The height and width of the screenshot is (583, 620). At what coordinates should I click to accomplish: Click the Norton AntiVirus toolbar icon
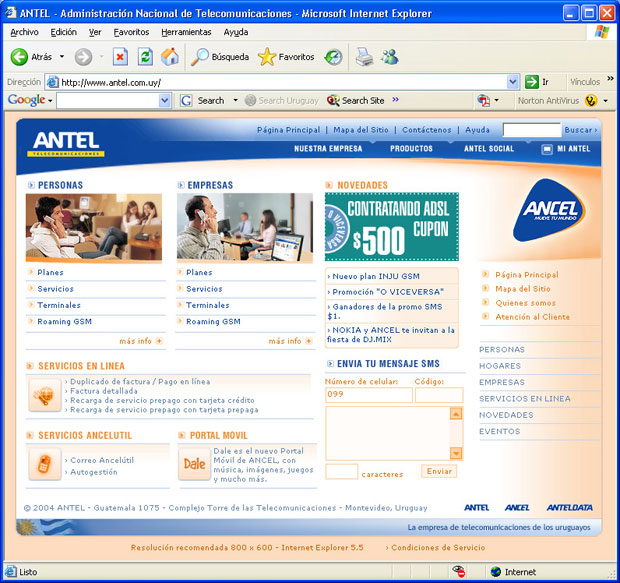591,100
